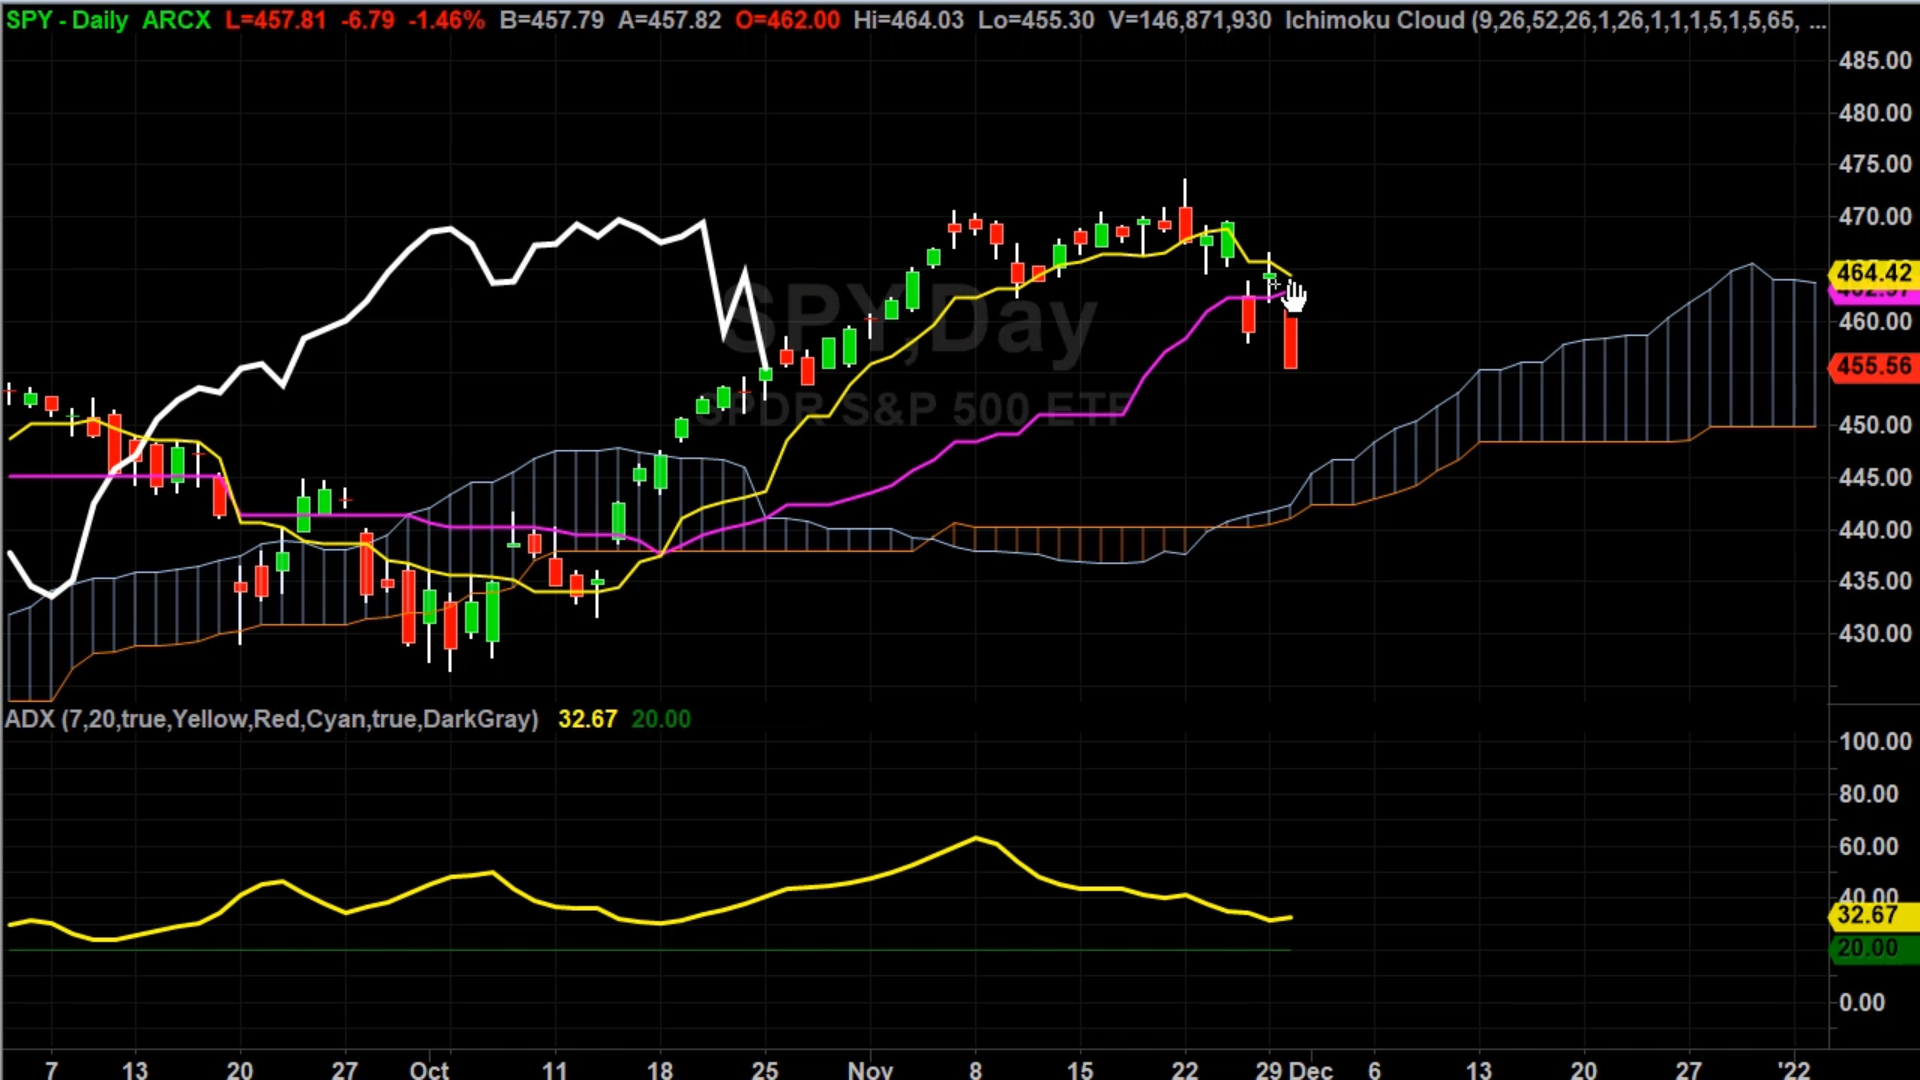The width and height of the screenshot is (1920, 1080).
Task: Click the green 20.00 ADX axis tag
Action: point(1873,948)
